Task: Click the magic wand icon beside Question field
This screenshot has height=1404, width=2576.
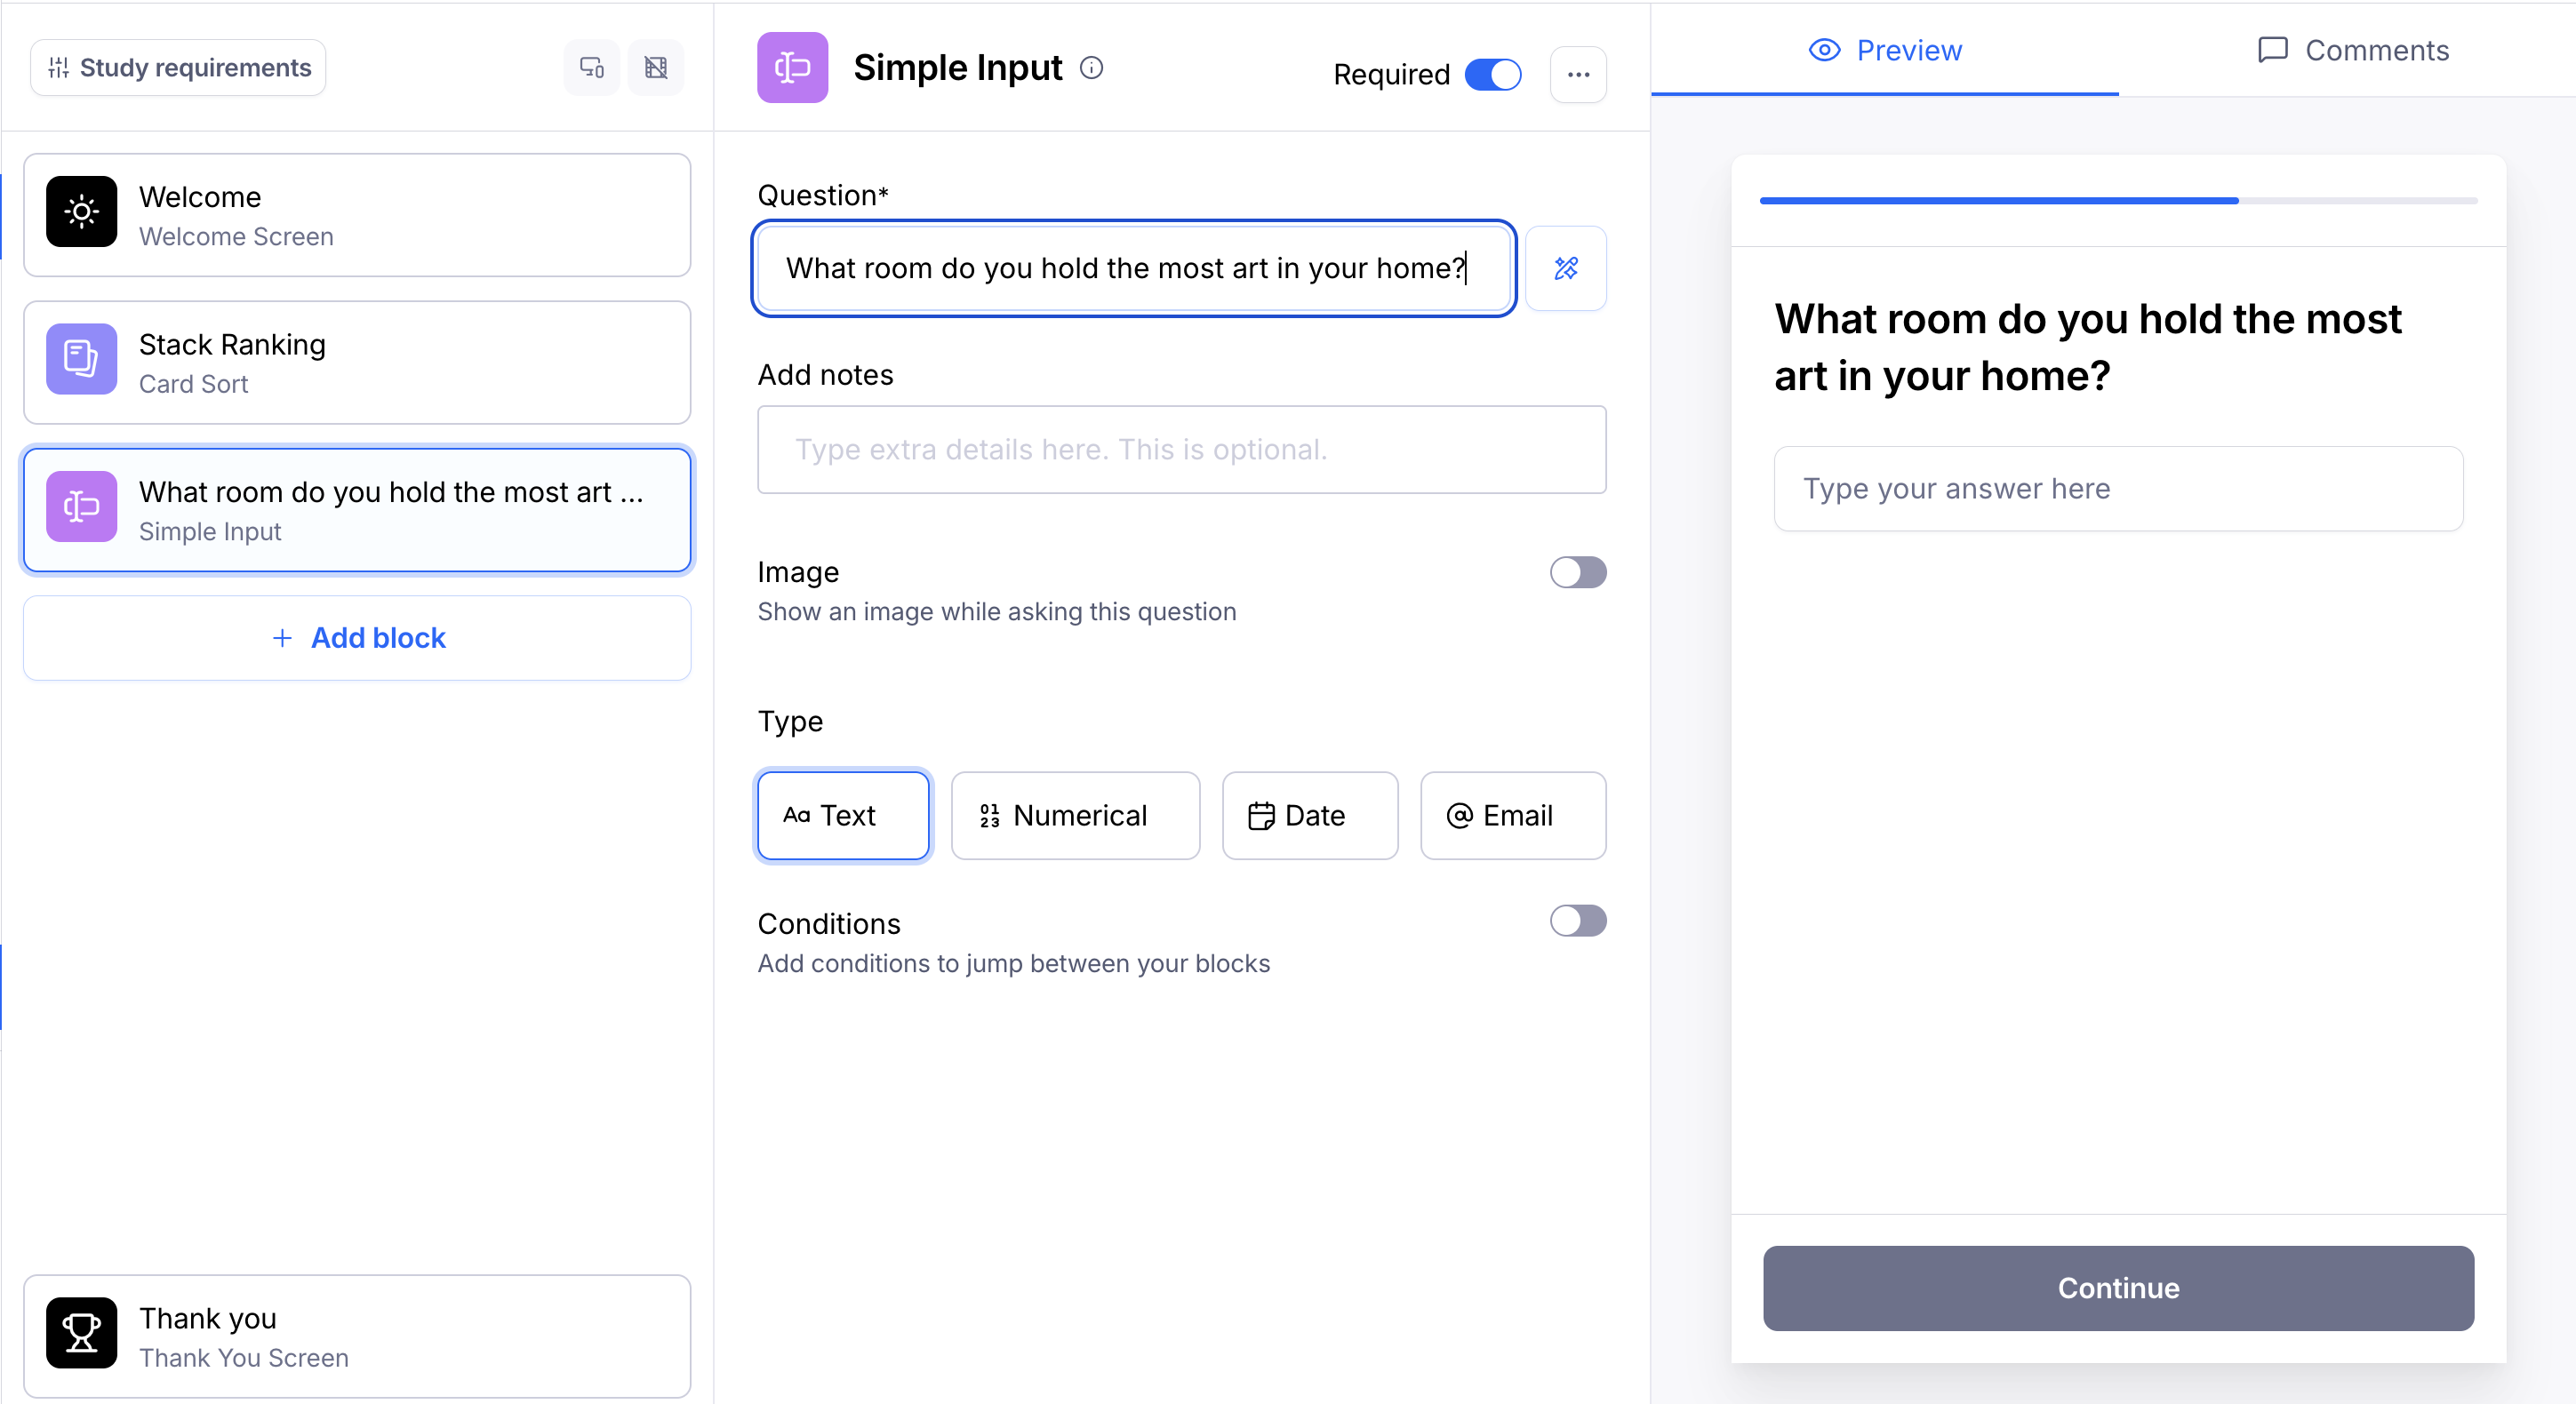Action: [x=1565, y=268]
